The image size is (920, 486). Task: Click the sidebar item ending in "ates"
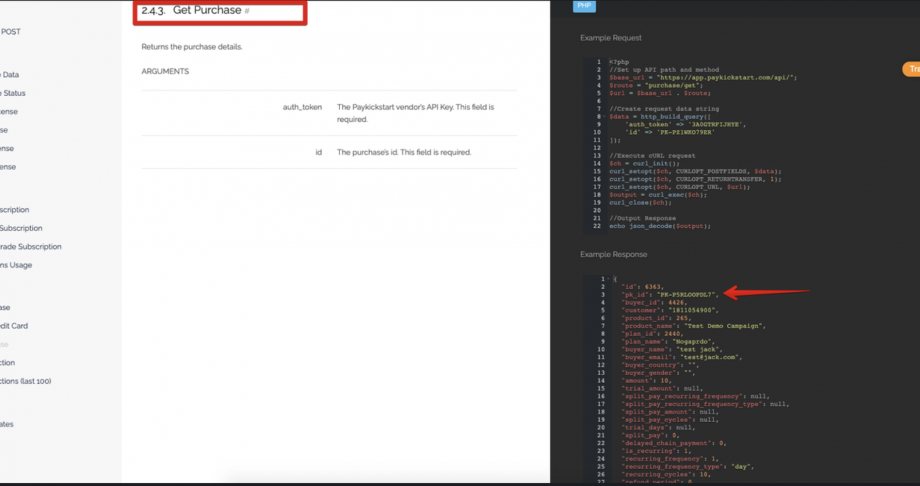[x=7, y=424]
